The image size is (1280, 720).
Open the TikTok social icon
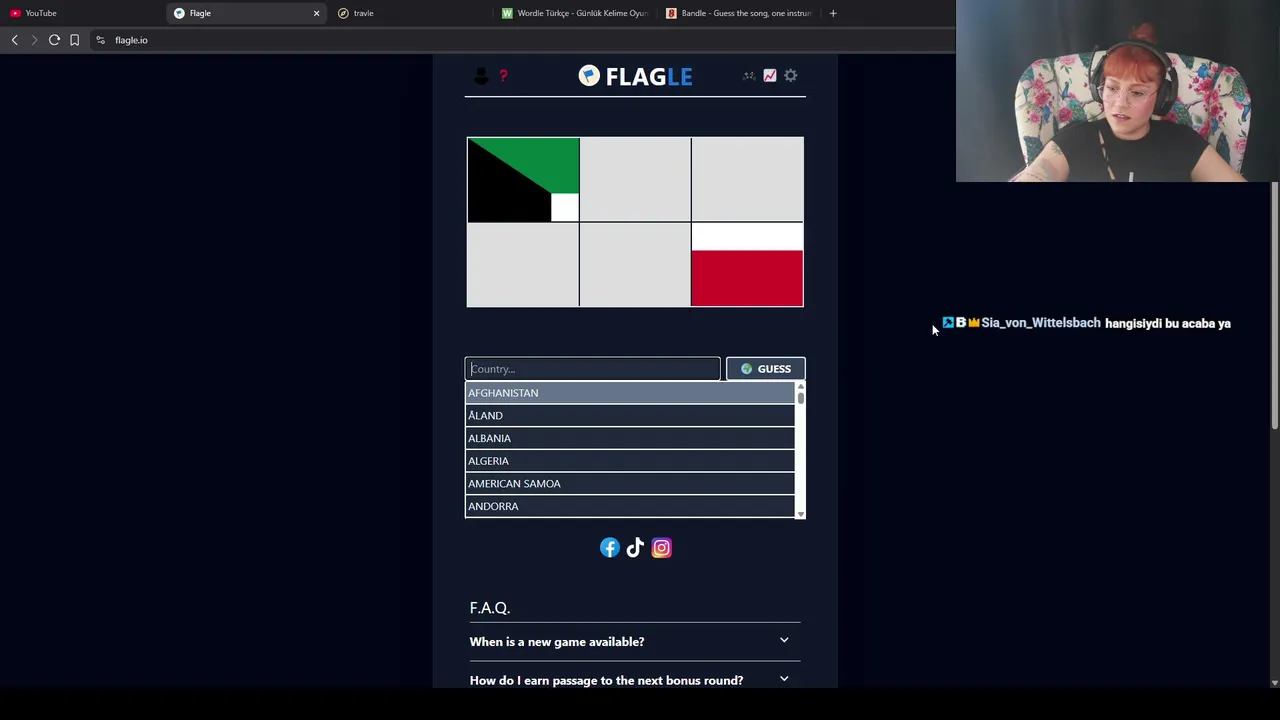coord(635,548)
